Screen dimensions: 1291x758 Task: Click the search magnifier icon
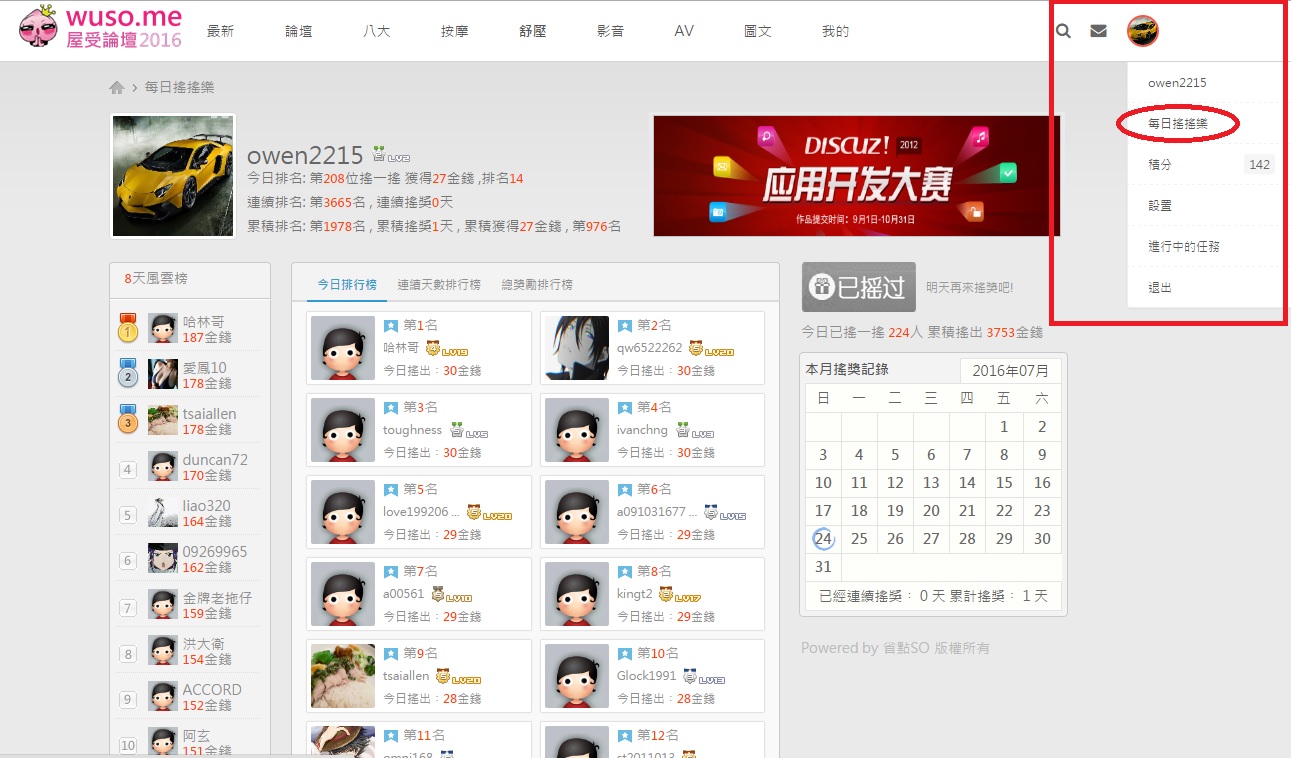tap(1063, 31)
